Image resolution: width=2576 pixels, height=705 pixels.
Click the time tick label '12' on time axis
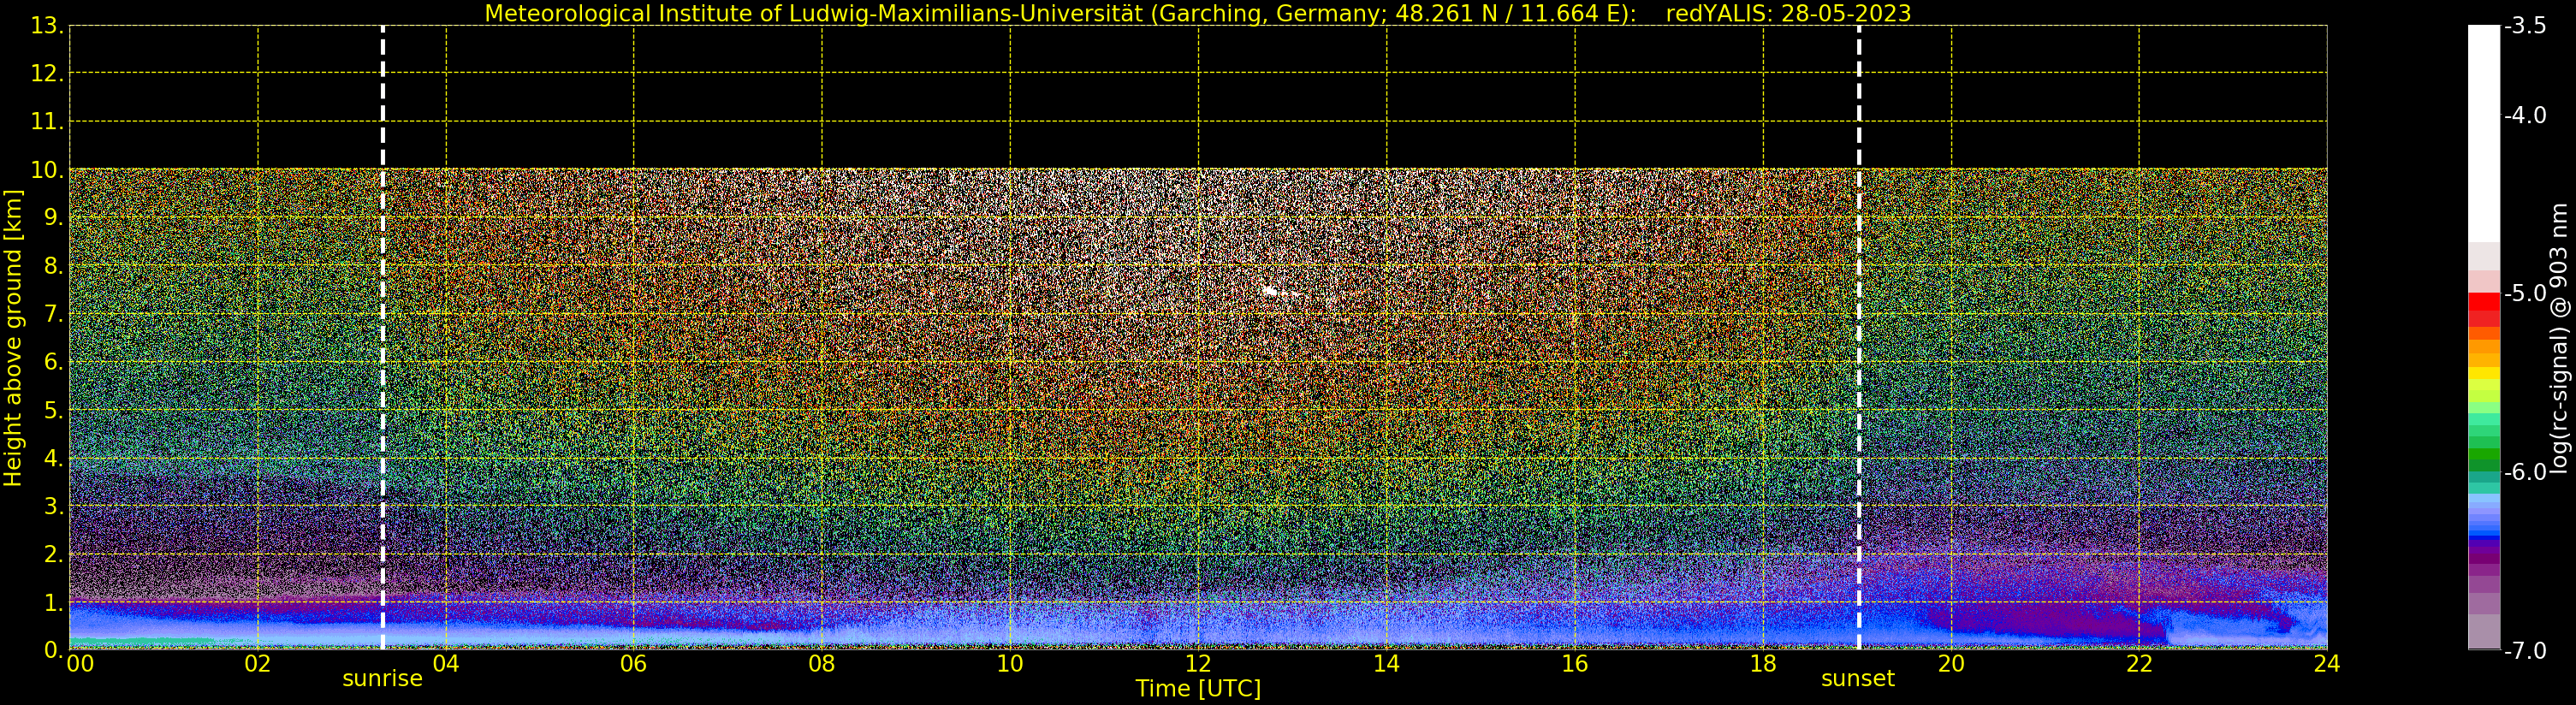(x=1198, y=664)
